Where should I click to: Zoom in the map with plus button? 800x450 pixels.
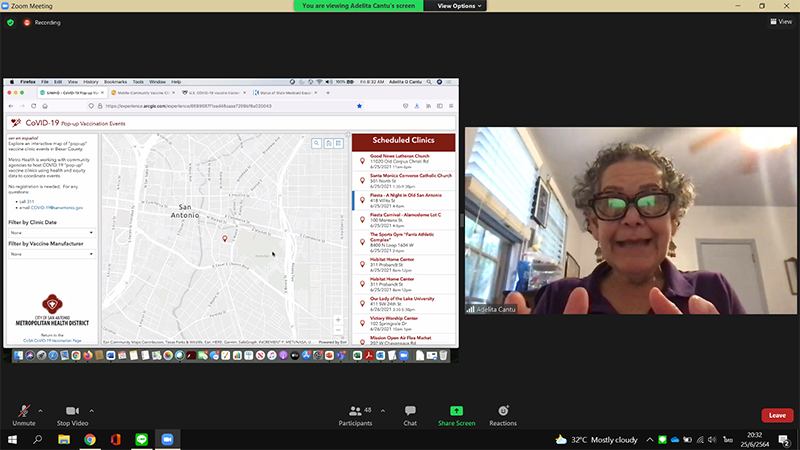pos(338,320)
